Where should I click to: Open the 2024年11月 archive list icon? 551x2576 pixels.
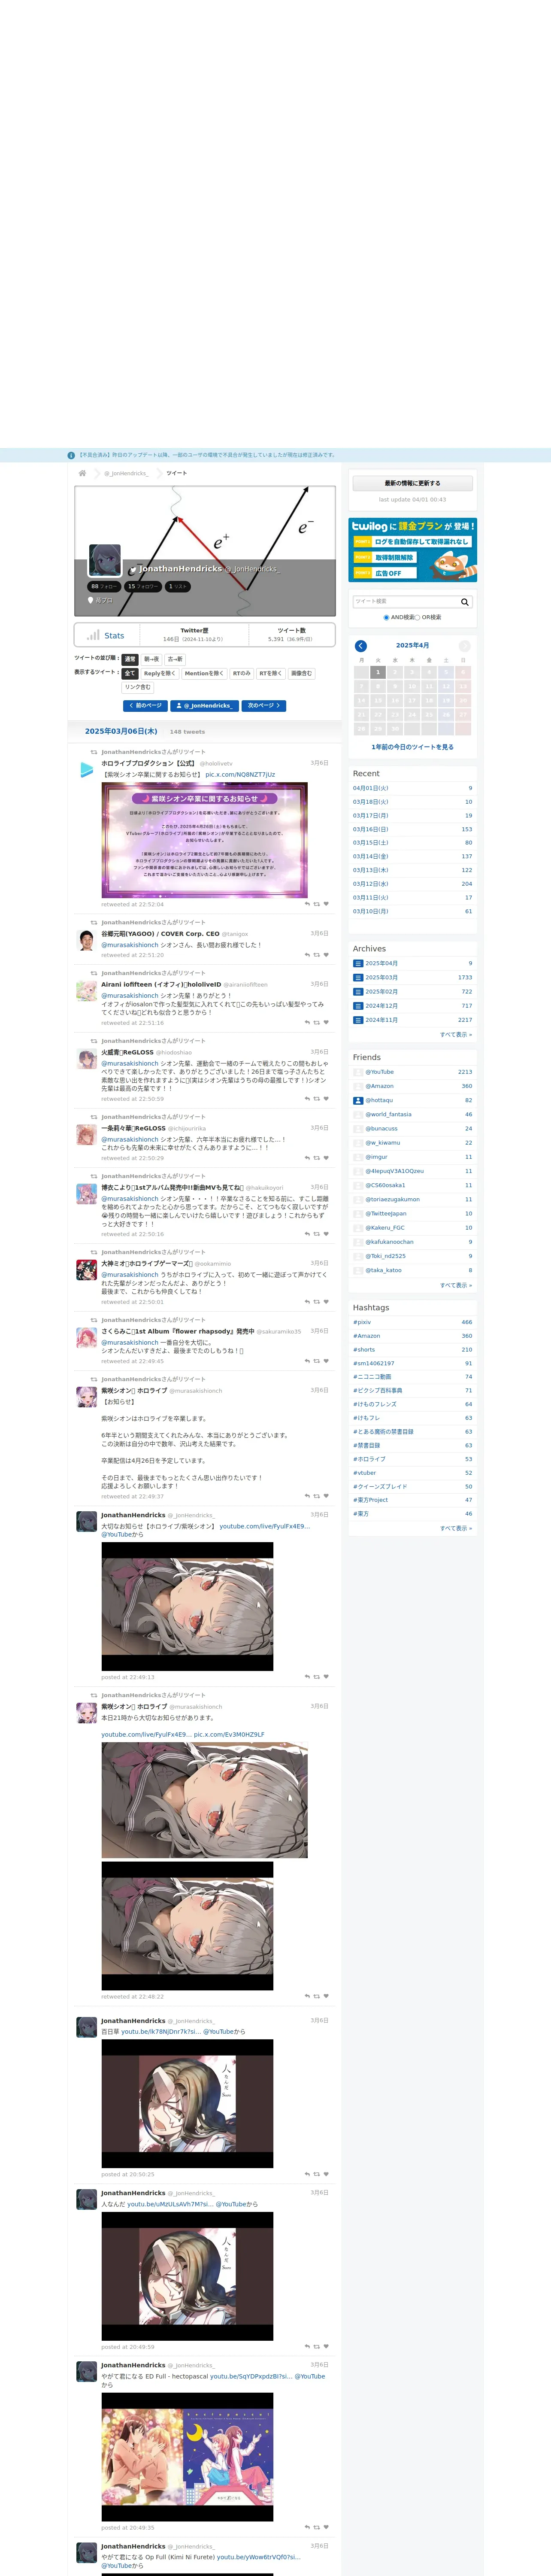pos(358,1020)
